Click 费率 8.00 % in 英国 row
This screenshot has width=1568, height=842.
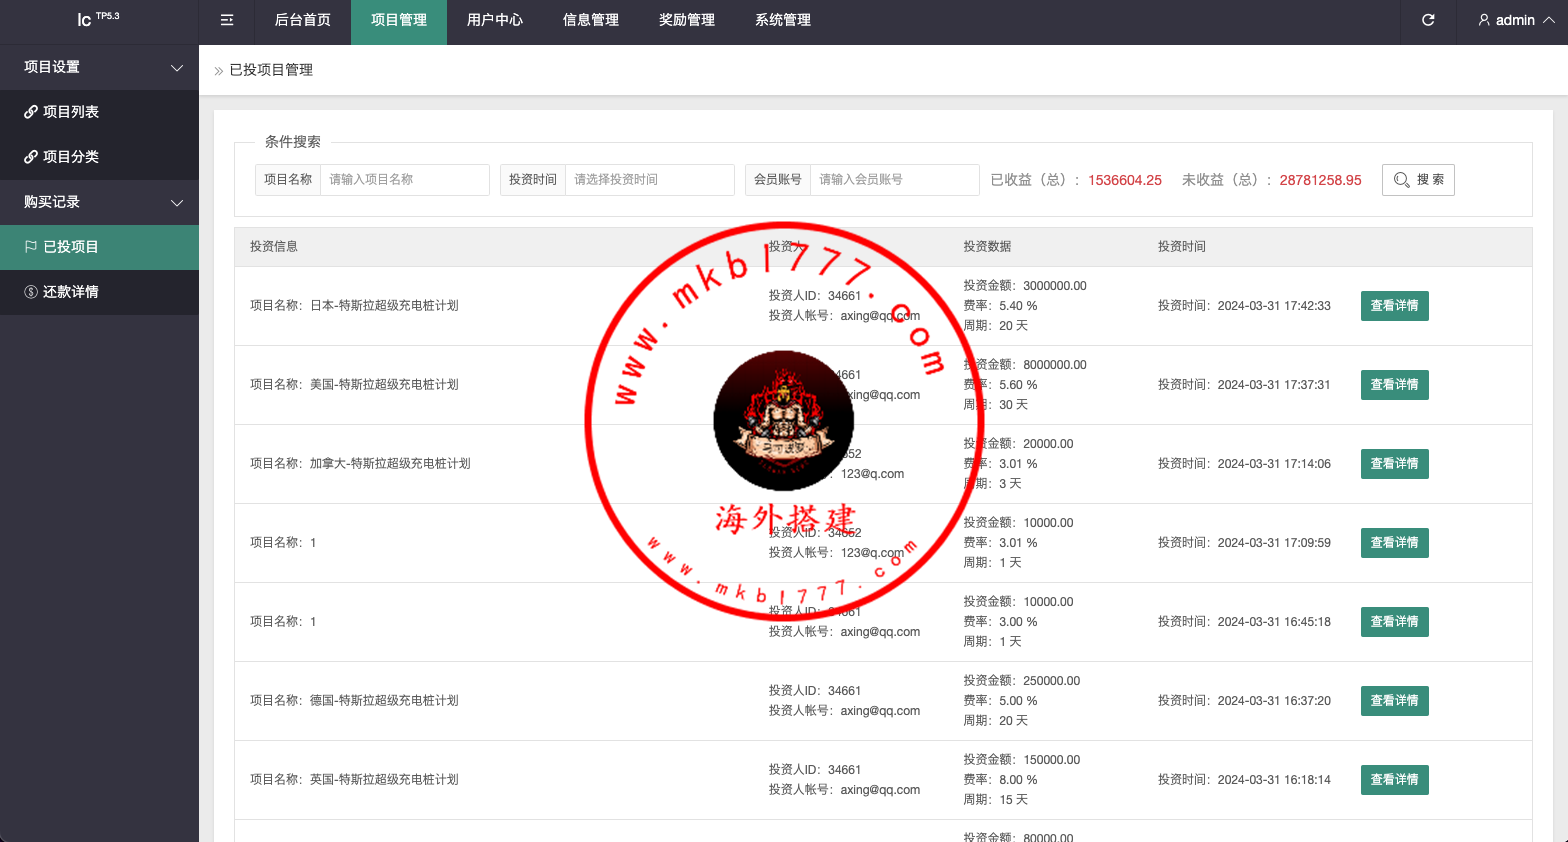1000,780
